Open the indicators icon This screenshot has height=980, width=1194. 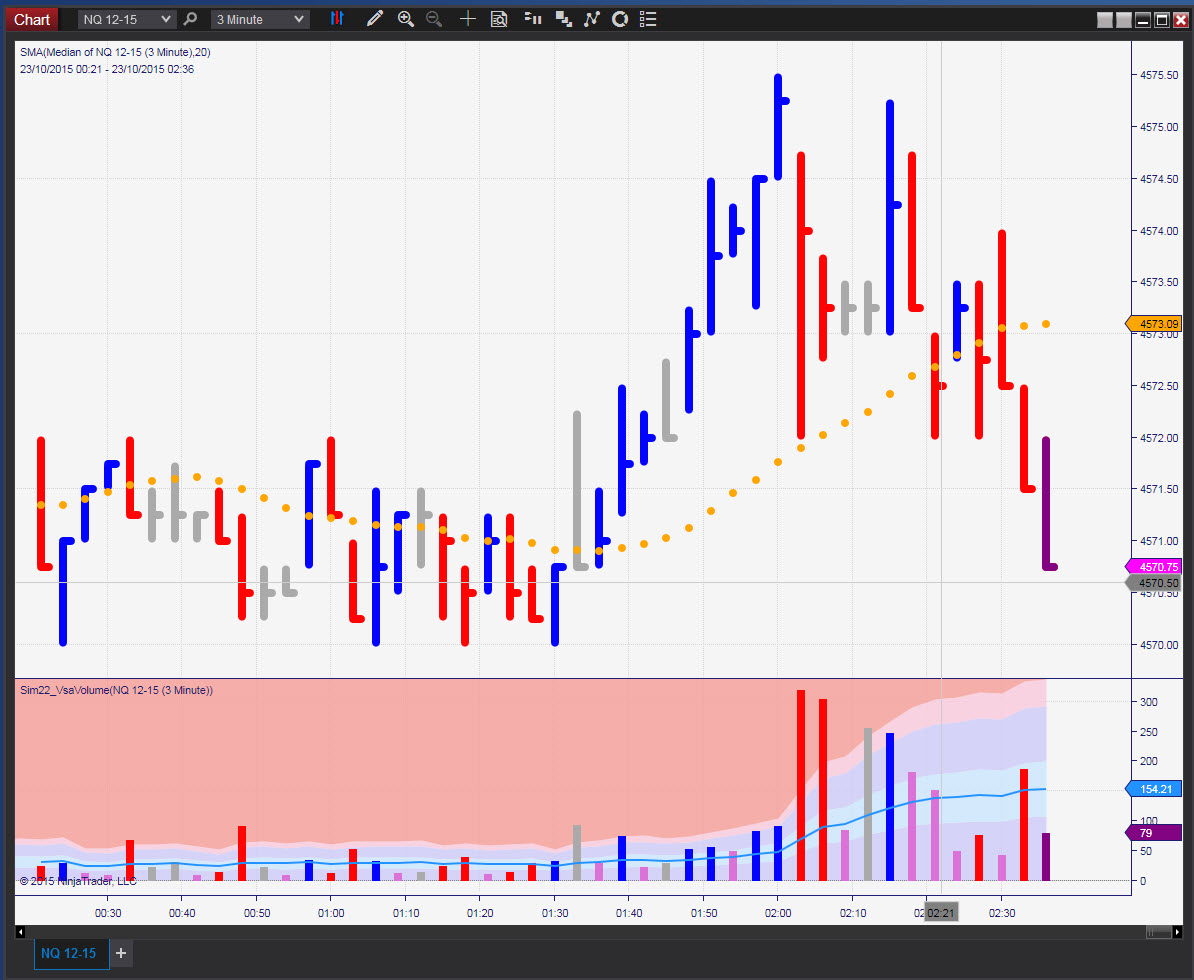tap(592, 19)
